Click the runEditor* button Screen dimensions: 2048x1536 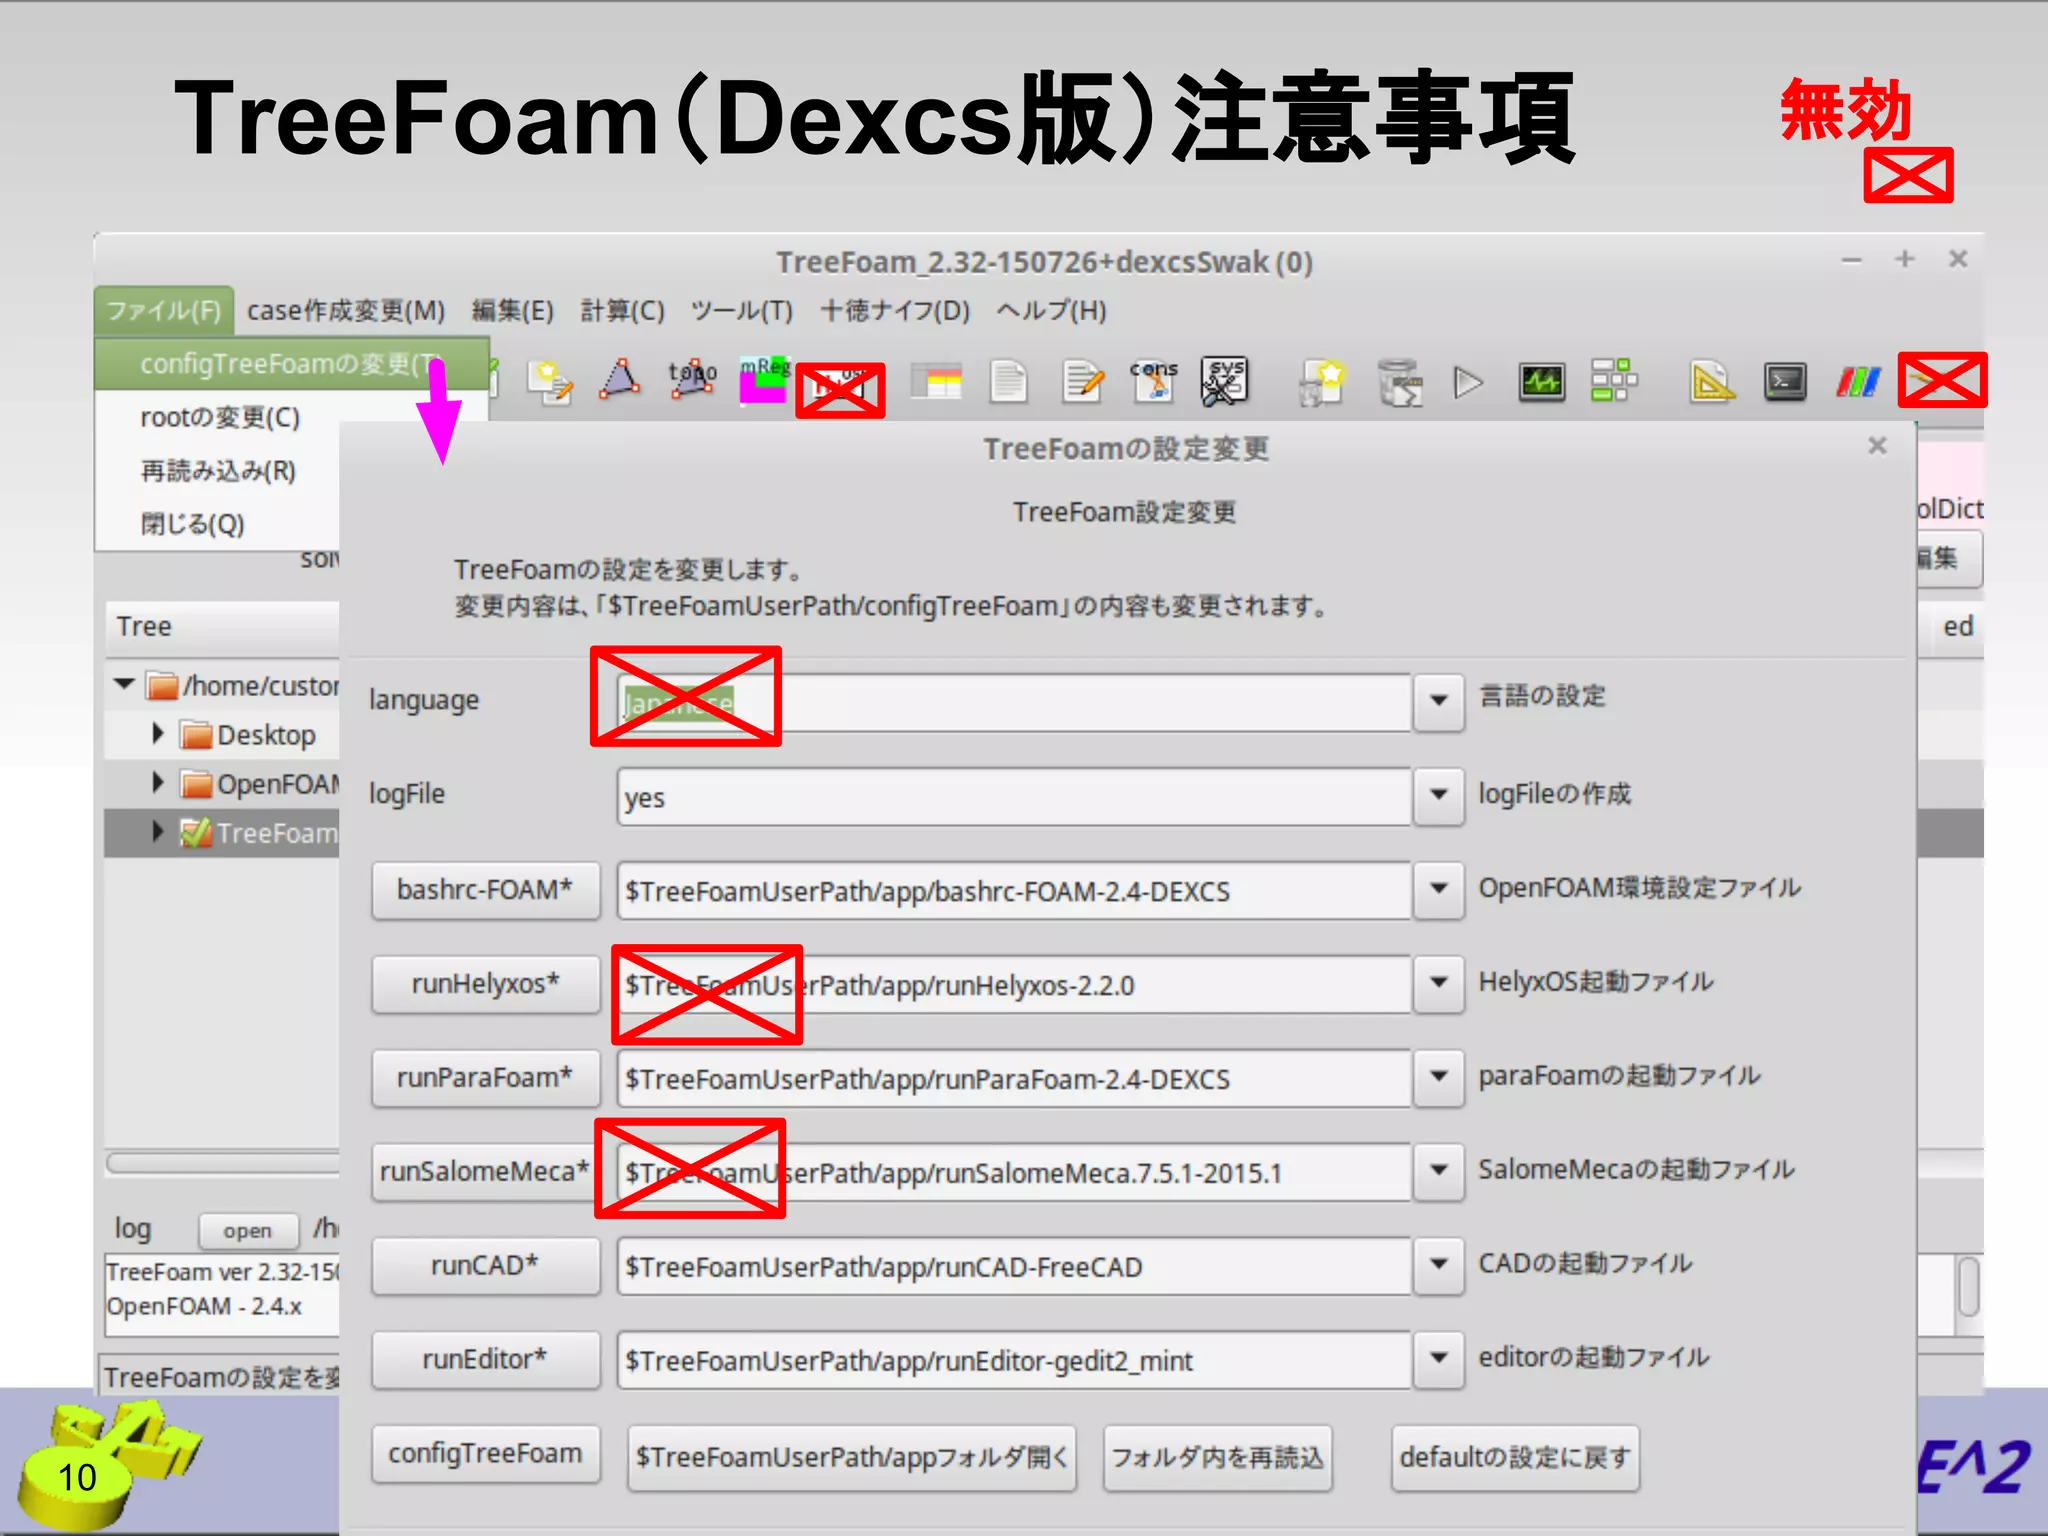(485, 1359)
